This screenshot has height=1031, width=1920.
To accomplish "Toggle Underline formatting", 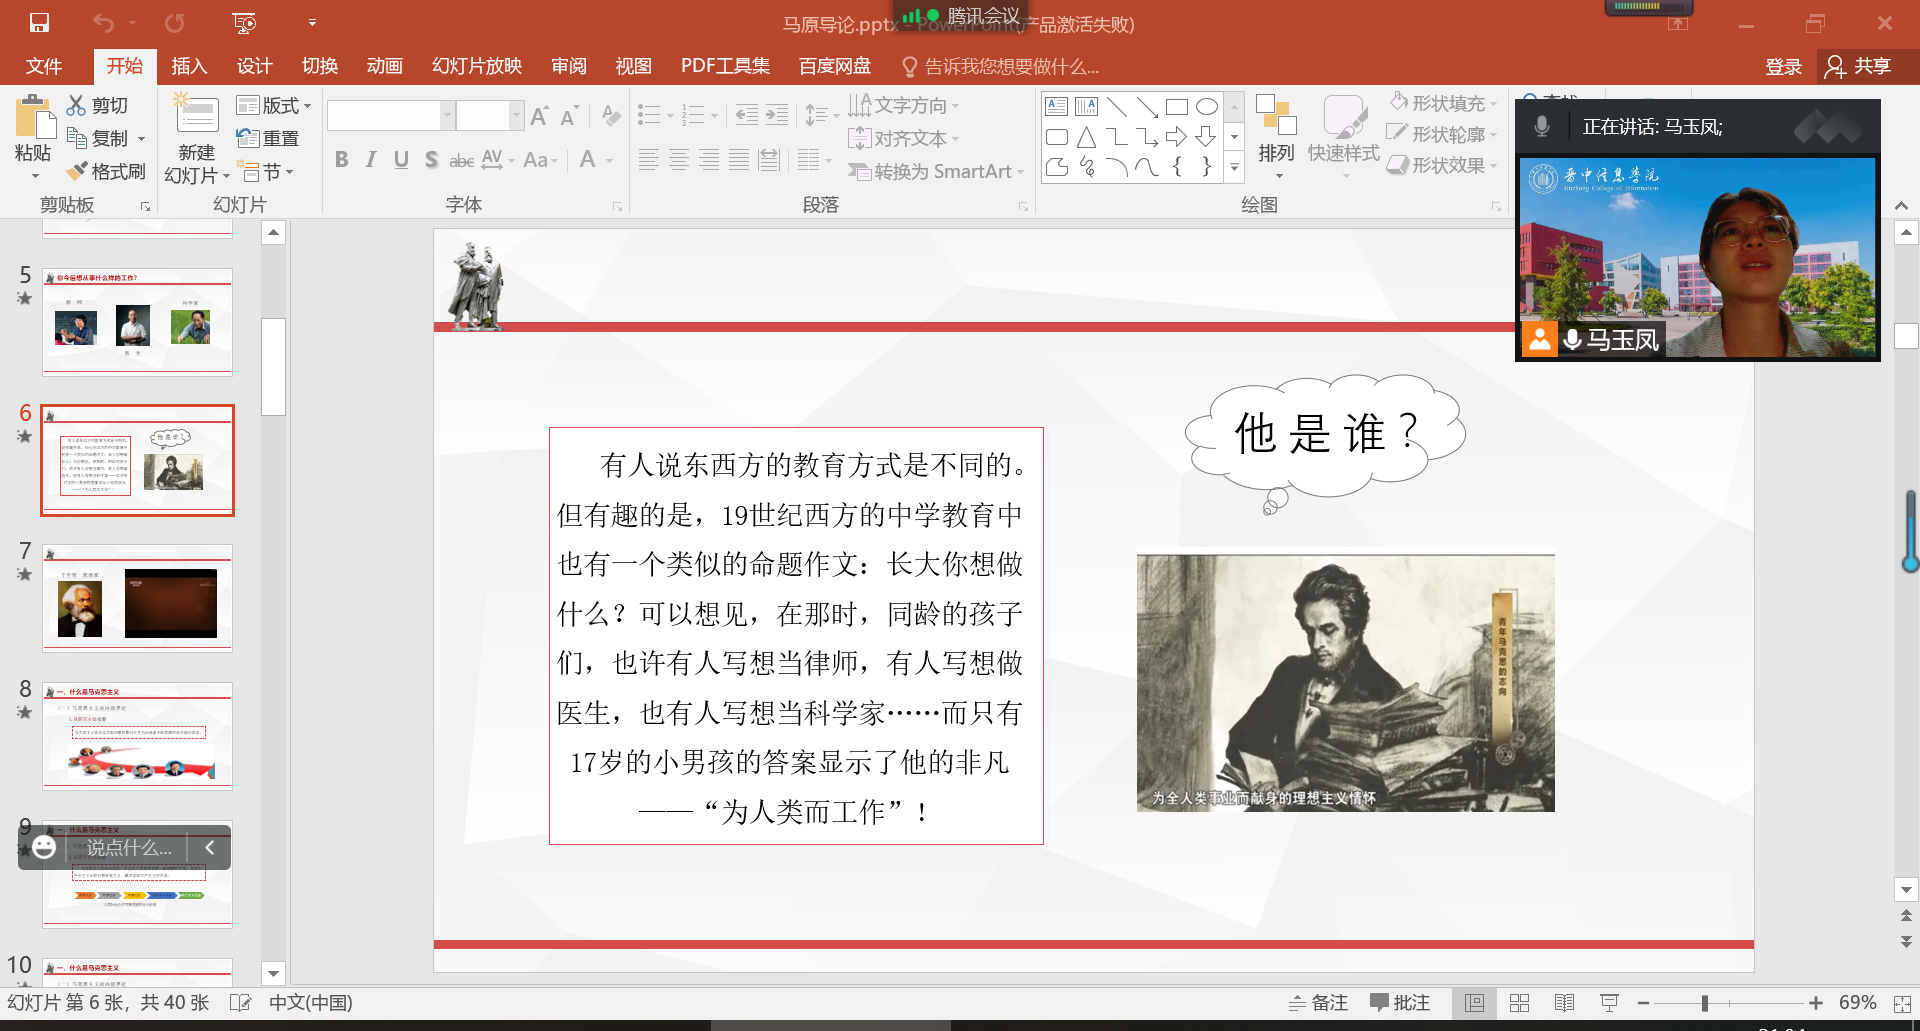I will coord(401,160).
